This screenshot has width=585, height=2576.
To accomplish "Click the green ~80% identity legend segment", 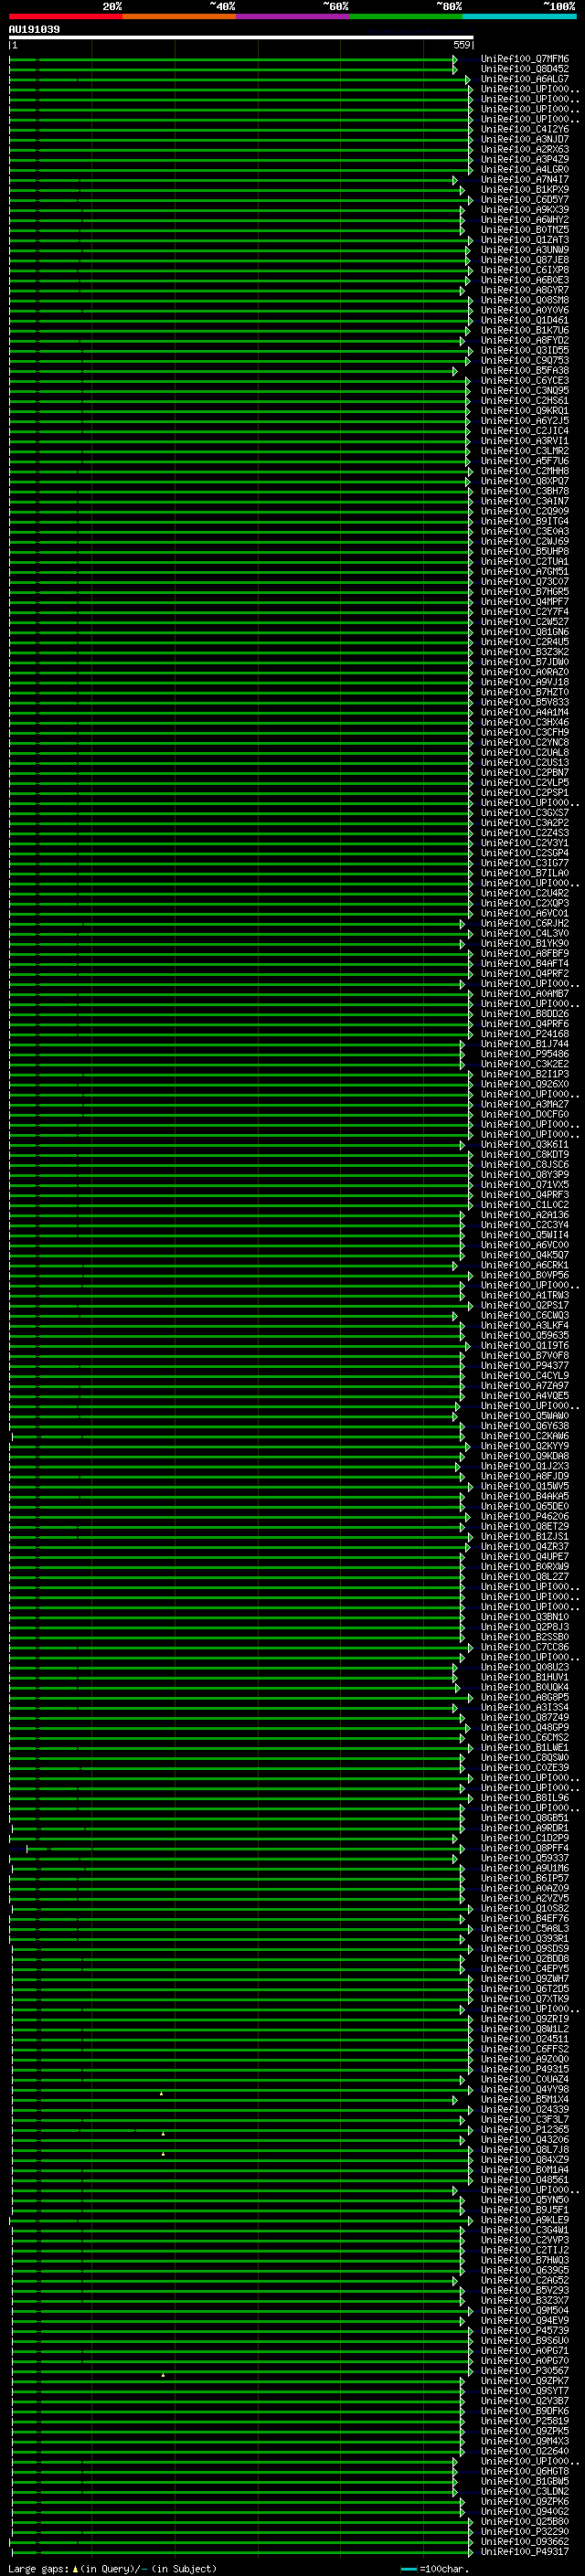I will (406, 16).
